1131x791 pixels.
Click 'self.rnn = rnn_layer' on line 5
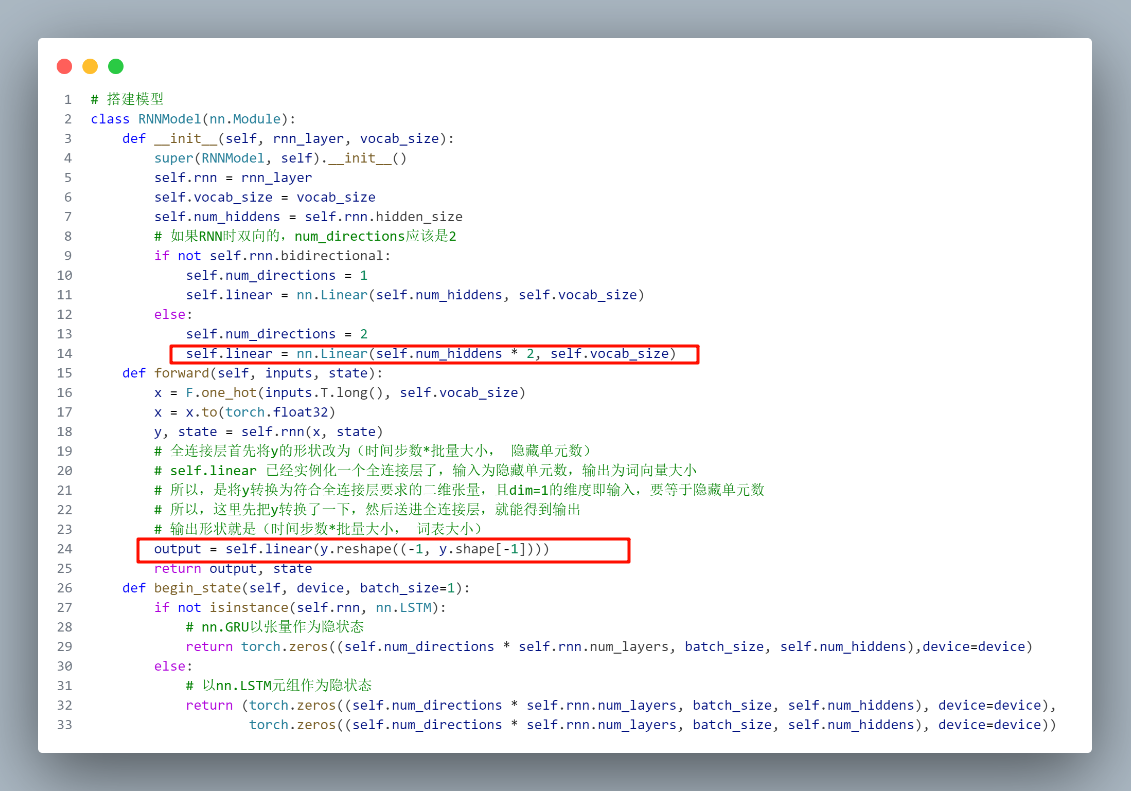click(233, 177)
